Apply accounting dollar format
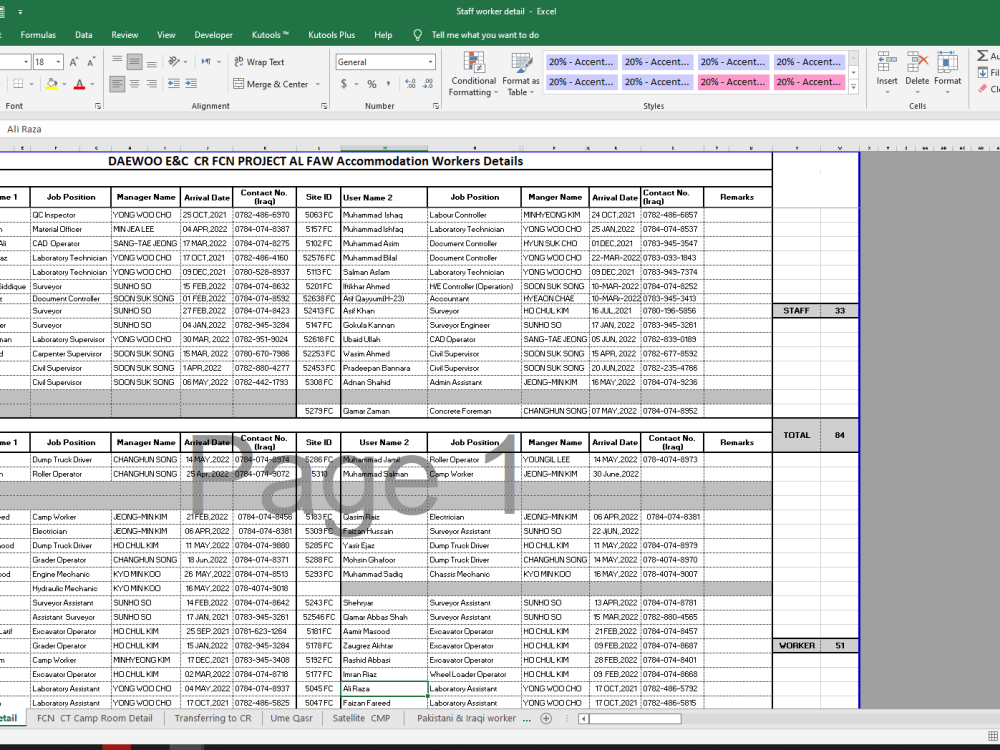 point(344,84)
